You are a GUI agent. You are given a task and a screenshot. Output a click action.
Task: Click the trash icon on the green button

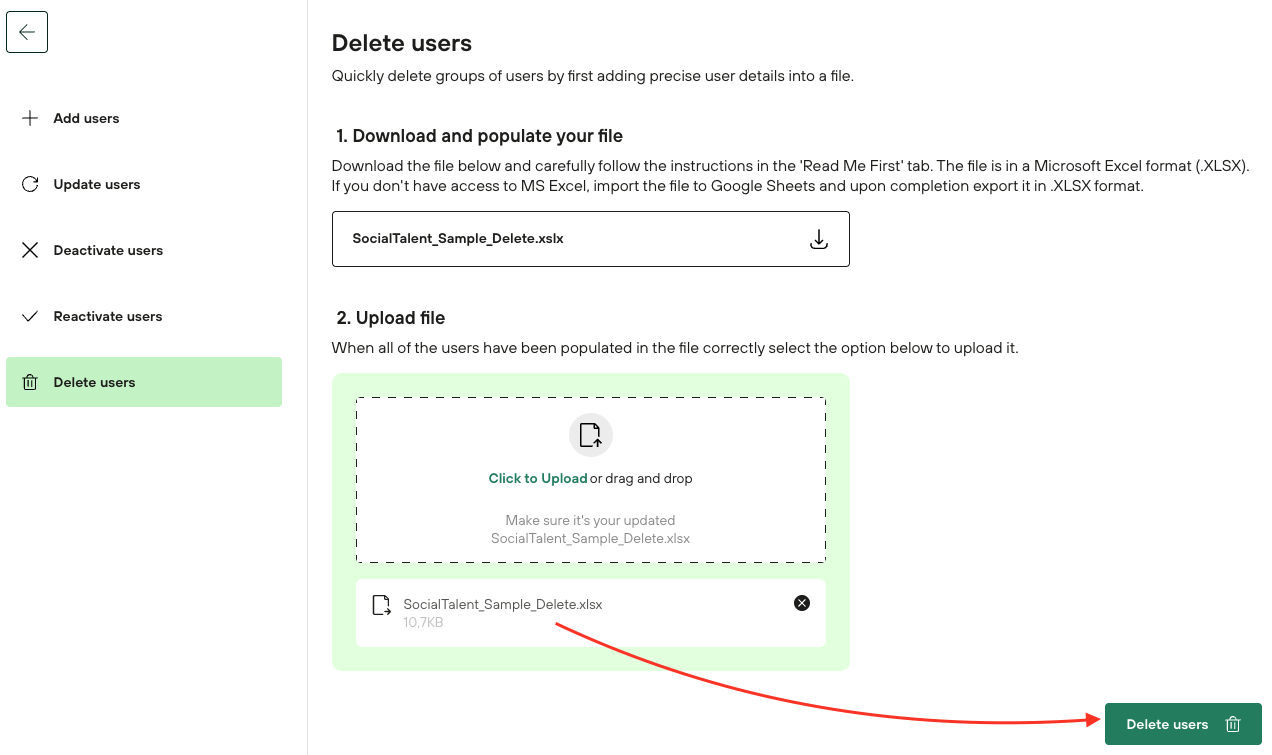tap(1233, 724)
